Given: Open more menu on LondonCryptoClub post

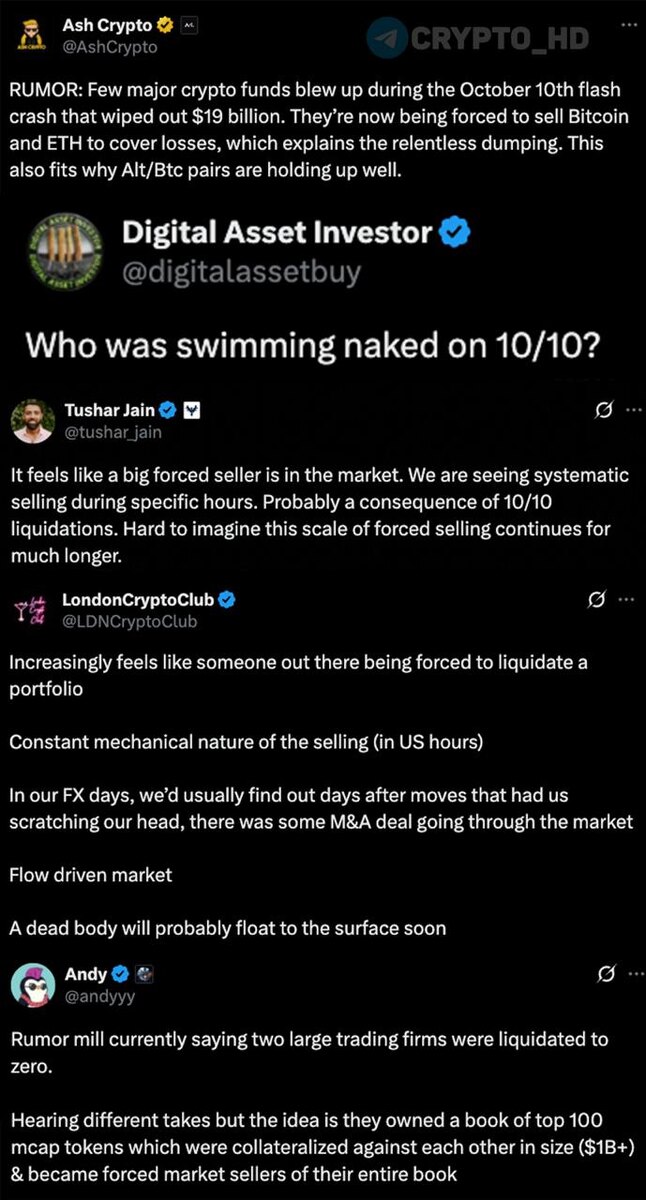Looking at the screenshot, I should [628, 600].
